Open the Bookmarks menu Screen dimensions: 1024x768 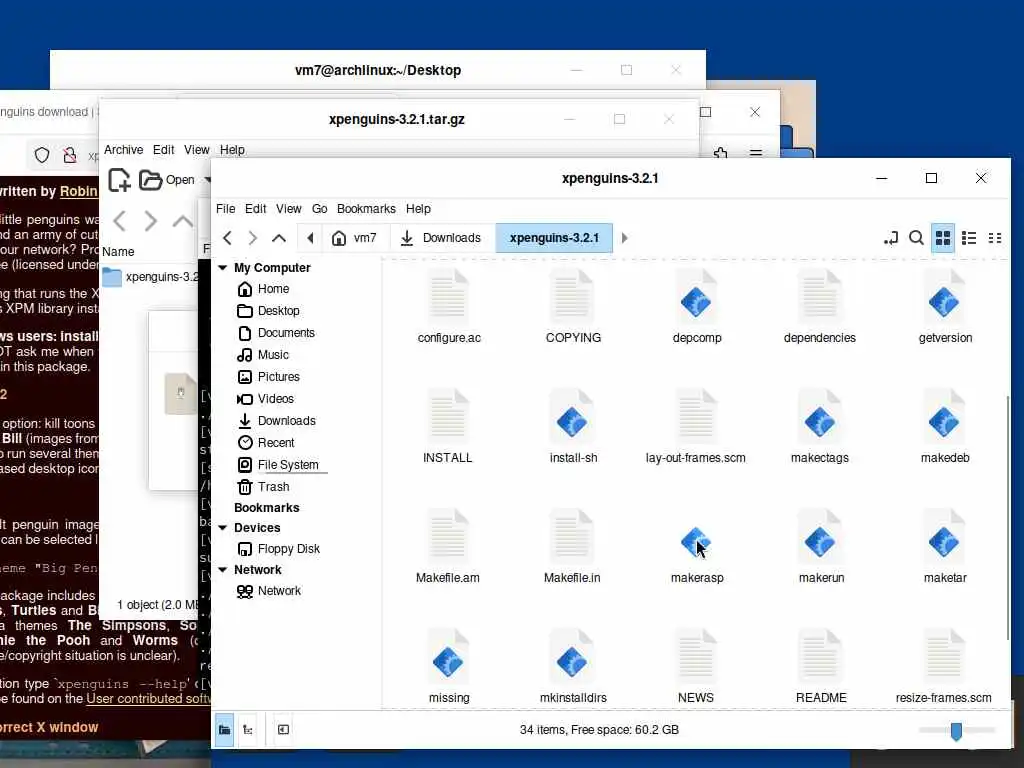[366, 209]
